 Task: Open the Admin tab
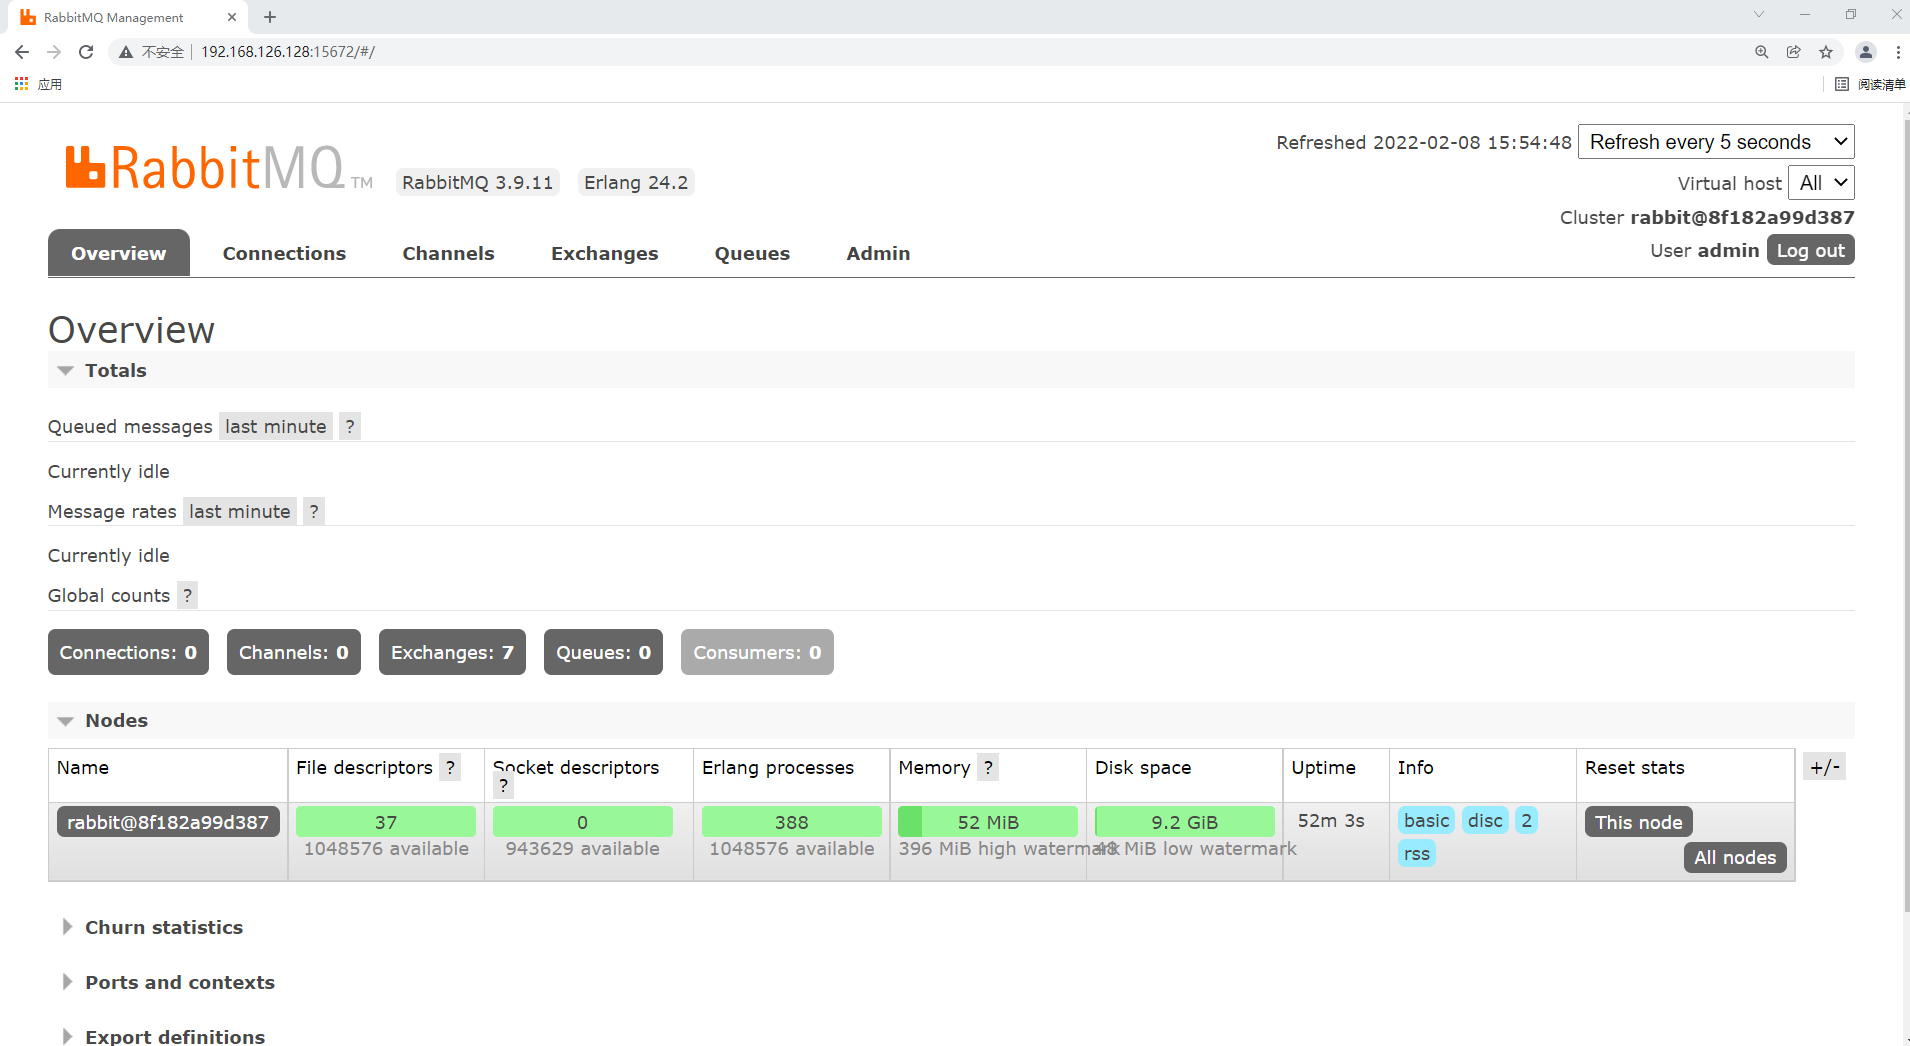click(877, 253)
